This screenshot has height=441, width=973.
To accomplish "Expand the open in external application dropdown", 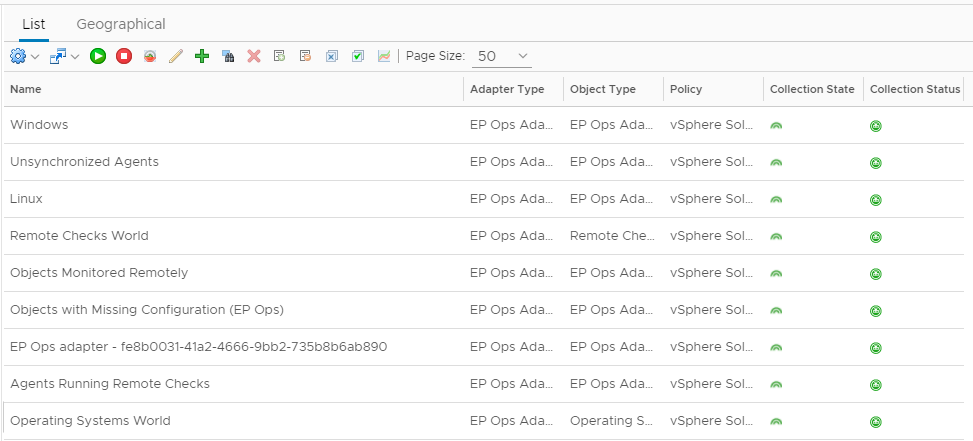I will click(64, 57).
